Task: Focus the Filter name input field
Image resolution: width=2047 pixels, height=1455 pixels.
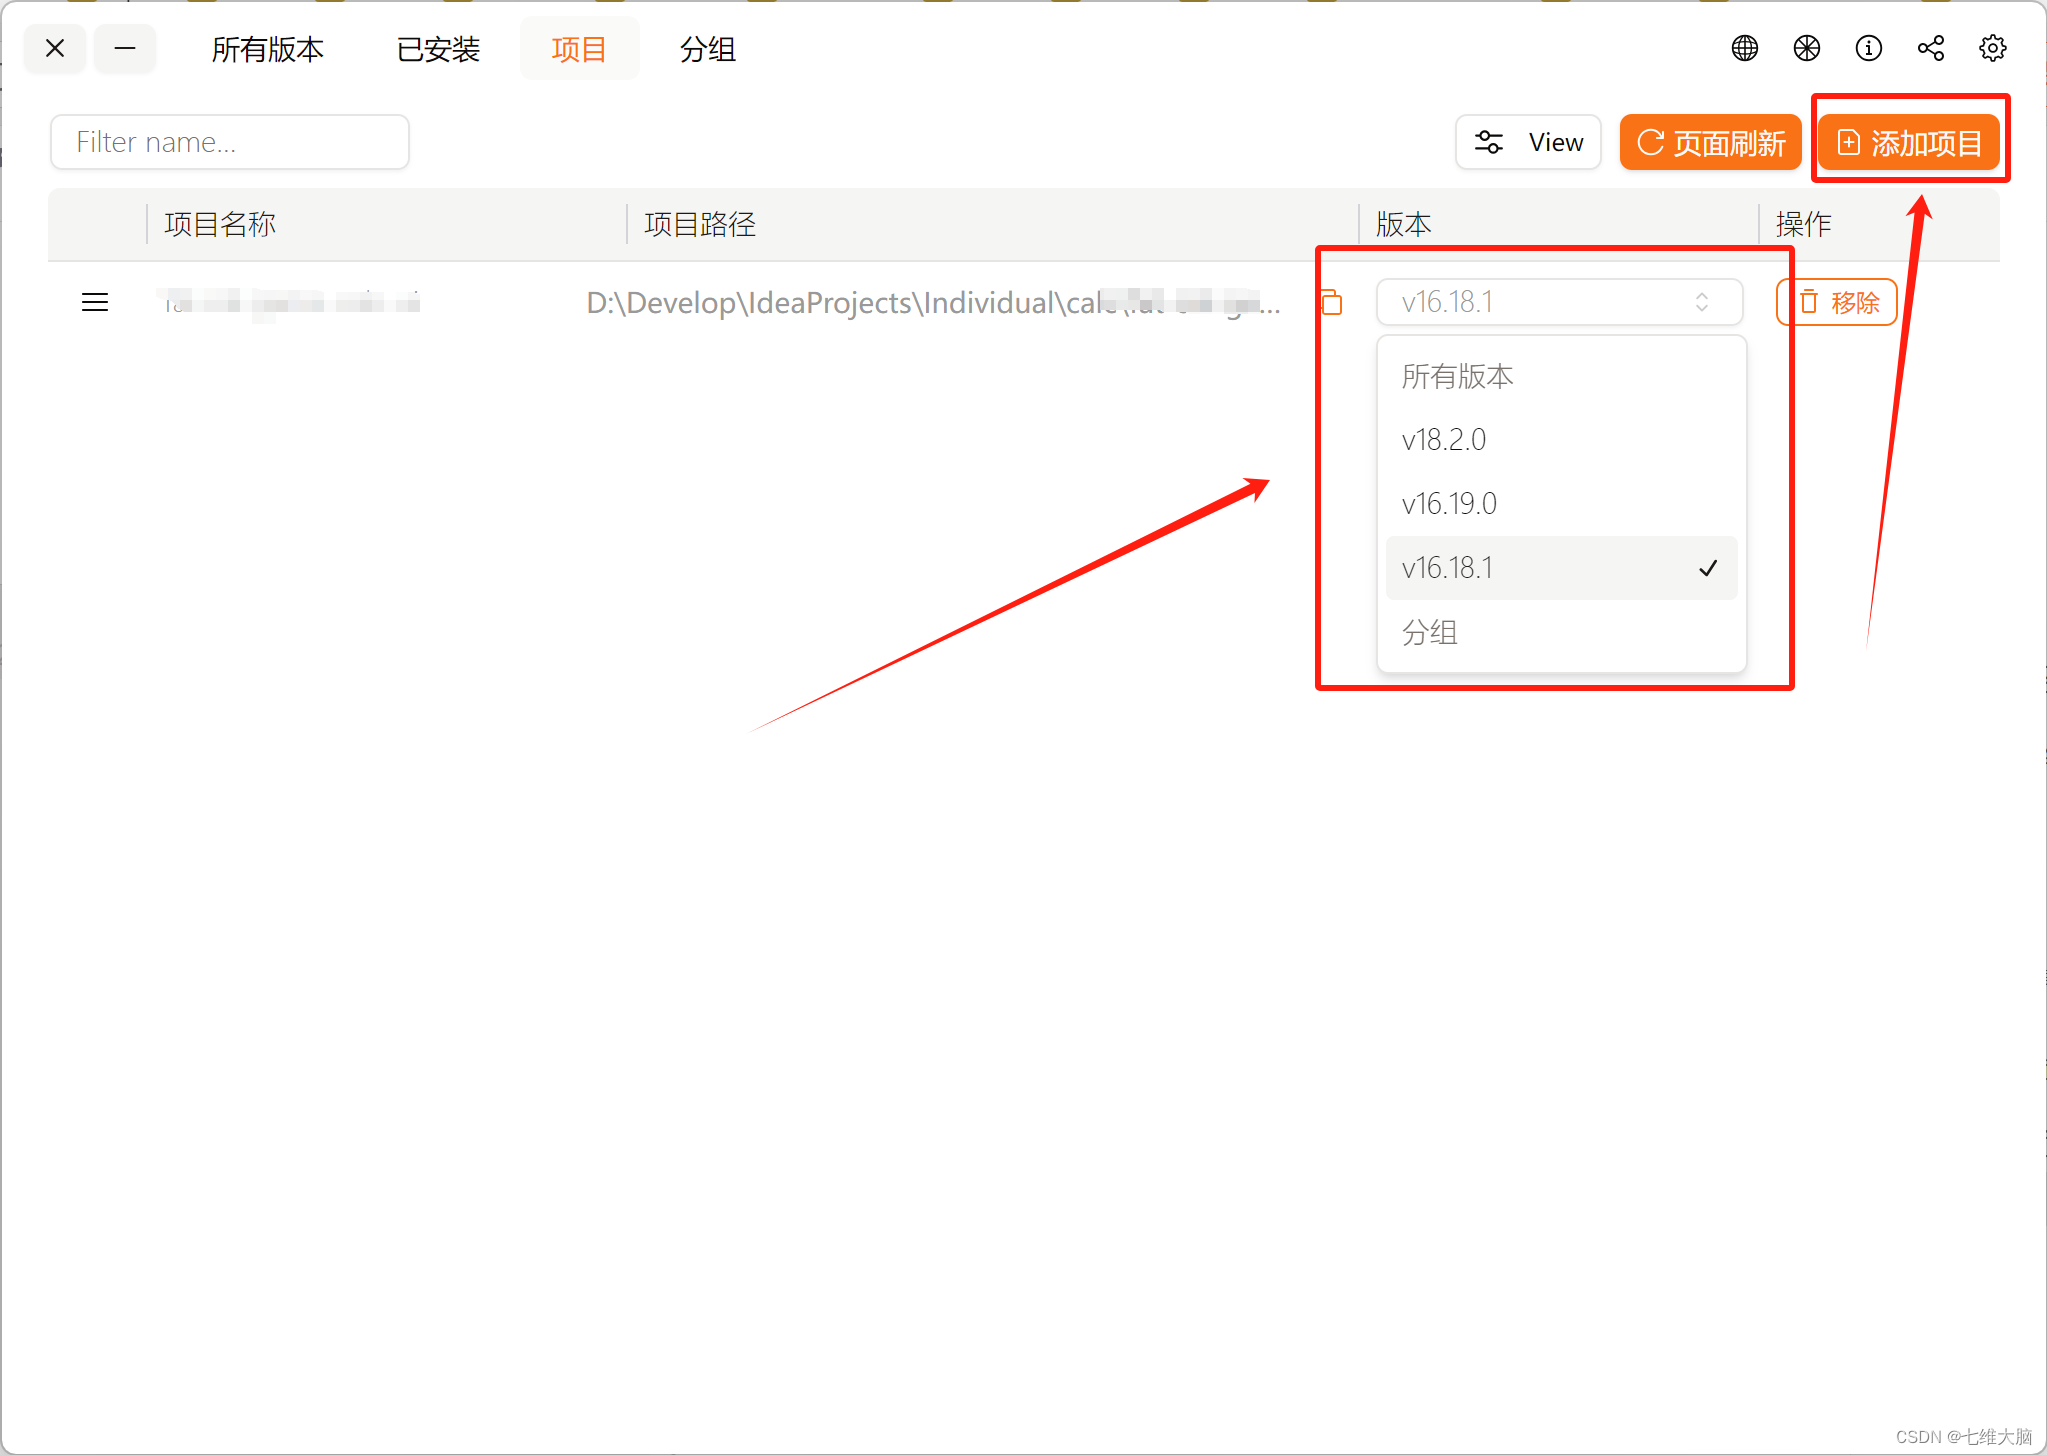Action: [x=230, y=142]
